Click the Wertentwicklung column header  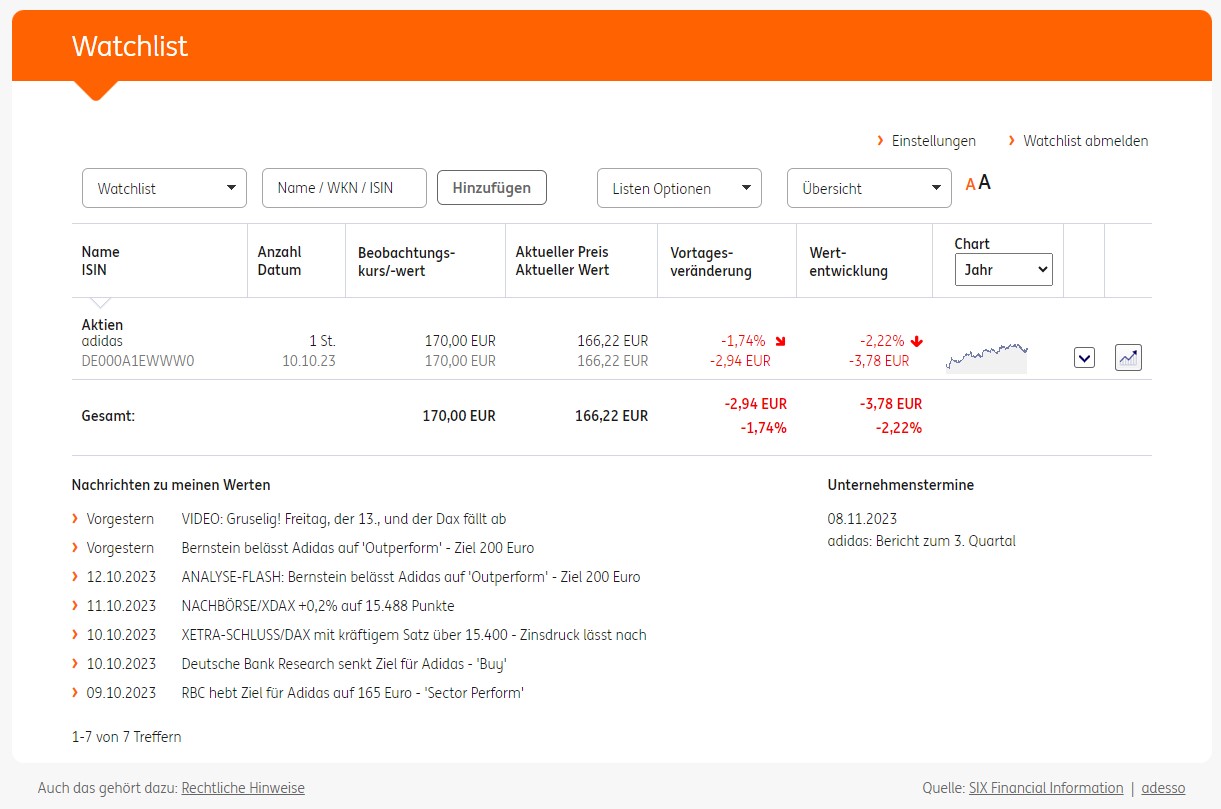pyautogui.click(x=849, y=262)
